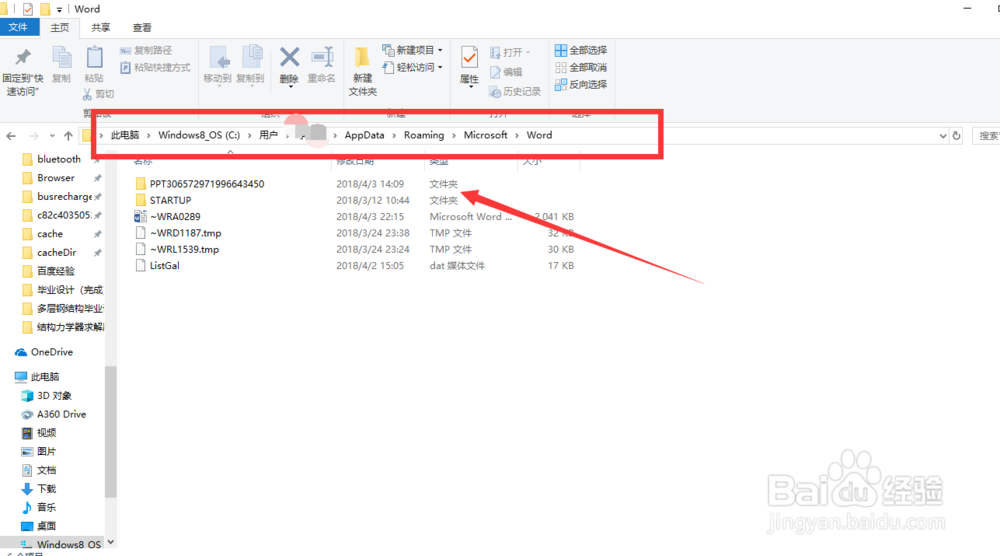Switch to the 主页 (Home) ribbon tab
This screenshot has height=556, width=1000.
point(60,27)
